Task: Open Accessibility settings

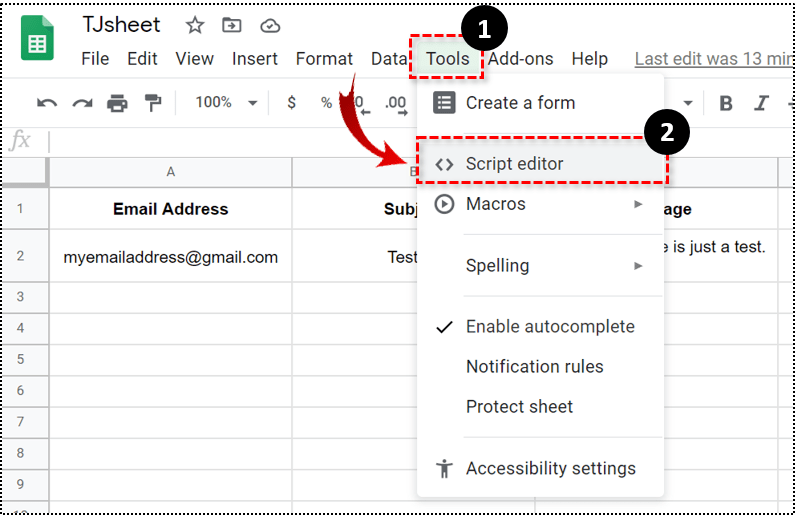Action: (550, 468)
